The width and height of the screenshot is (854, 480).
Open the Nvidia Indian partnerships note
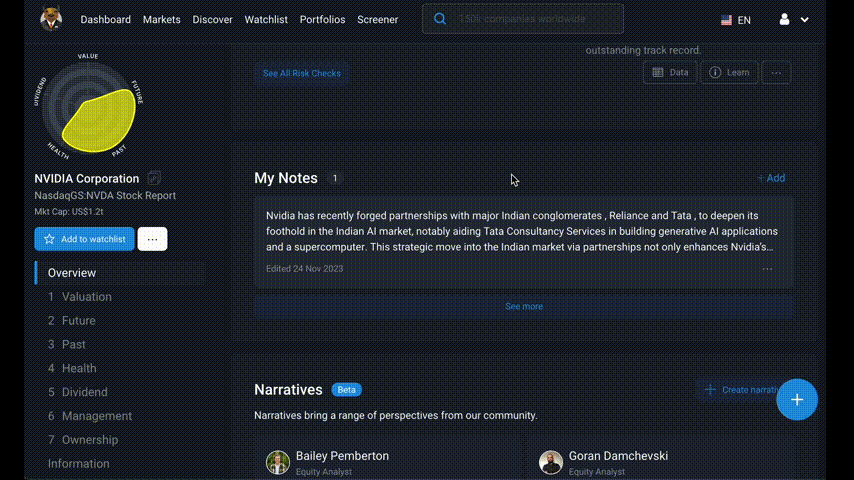[523, 232]
